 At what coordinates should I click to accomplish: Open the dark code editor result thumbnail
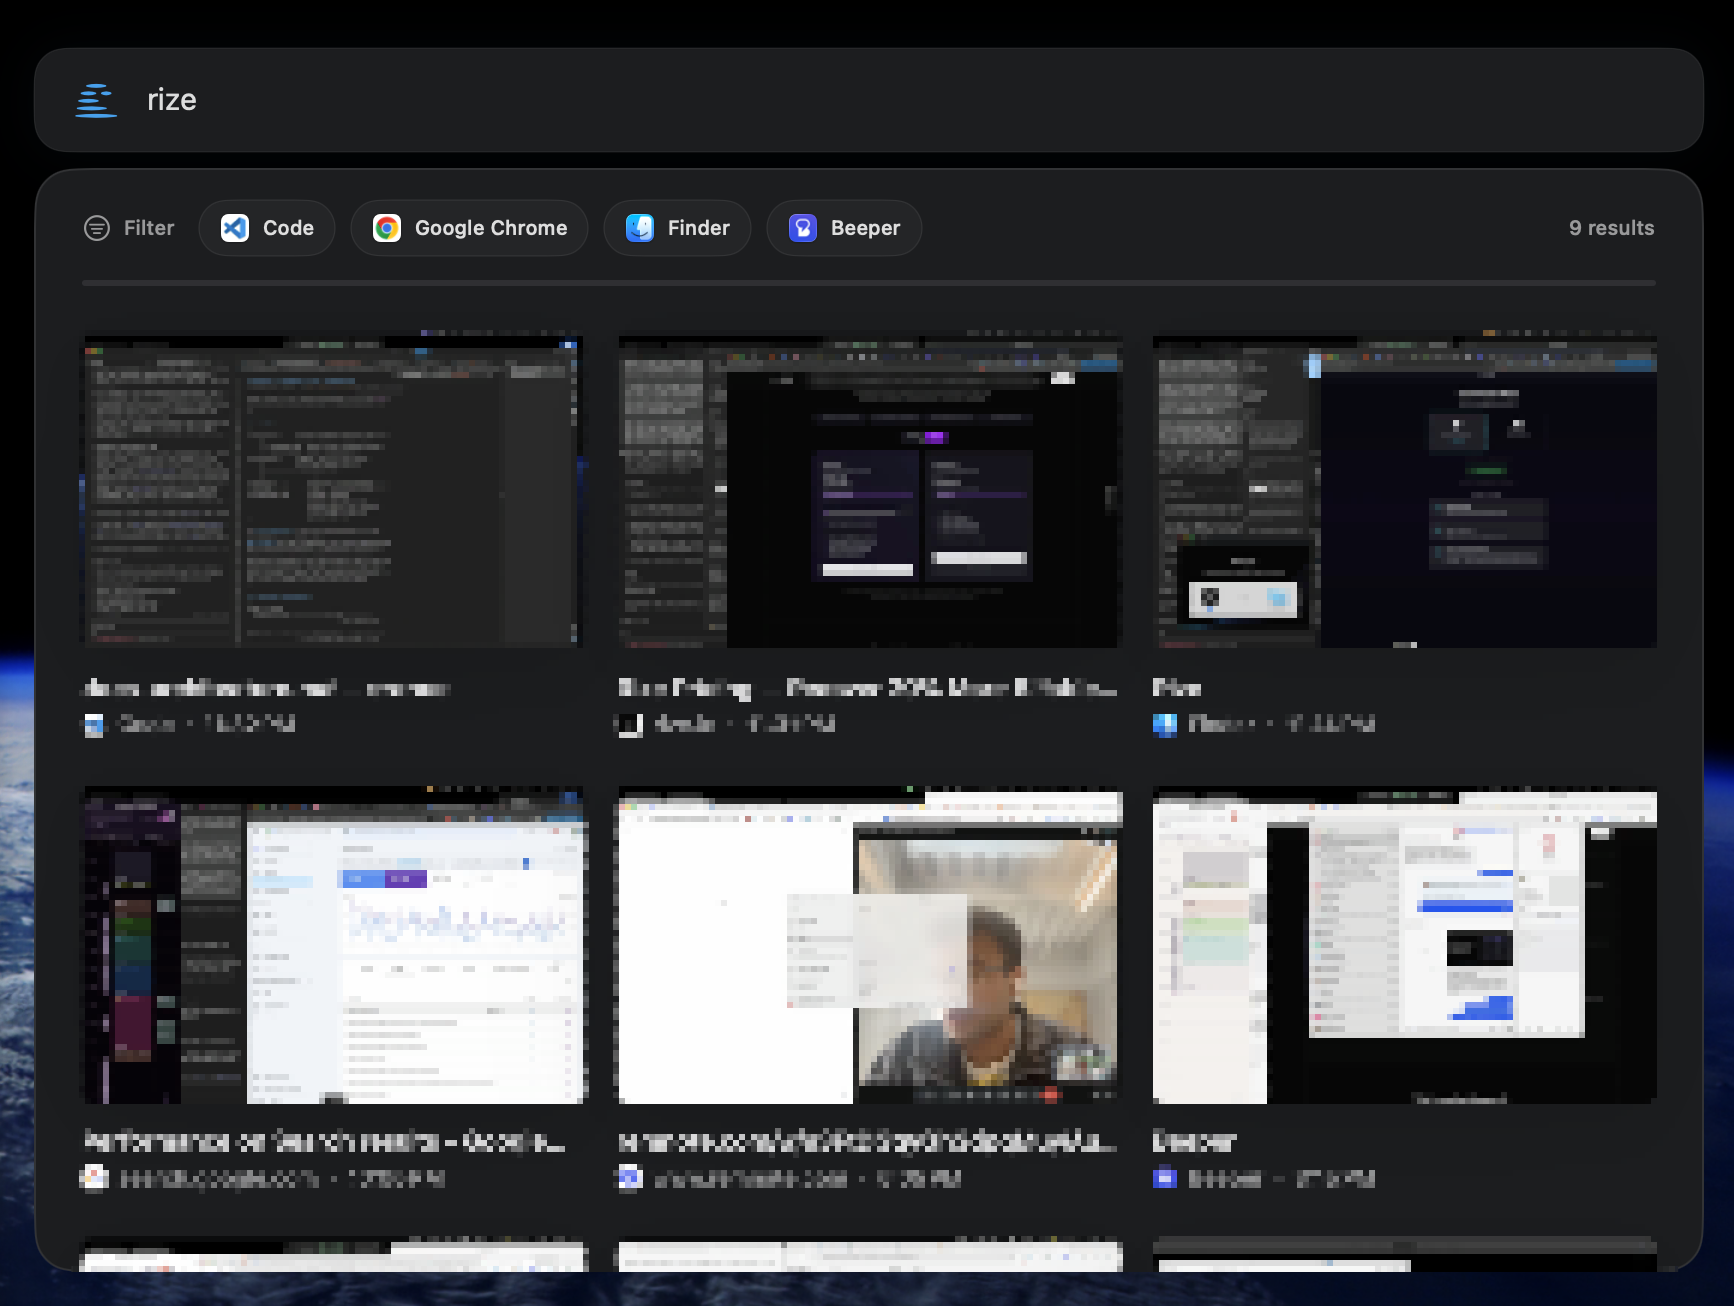[x=333, y=491]
